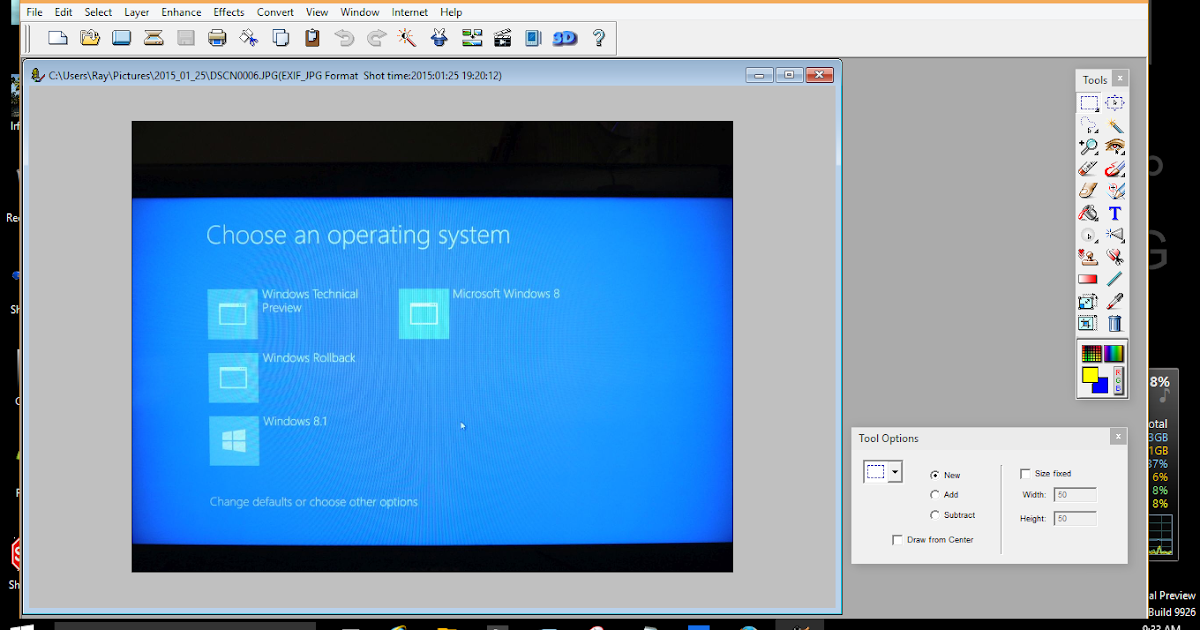The image size is (1200, 630).
Task: Click the DSCN0006.JPG document window icon
Action: click(x=38, y=75)
